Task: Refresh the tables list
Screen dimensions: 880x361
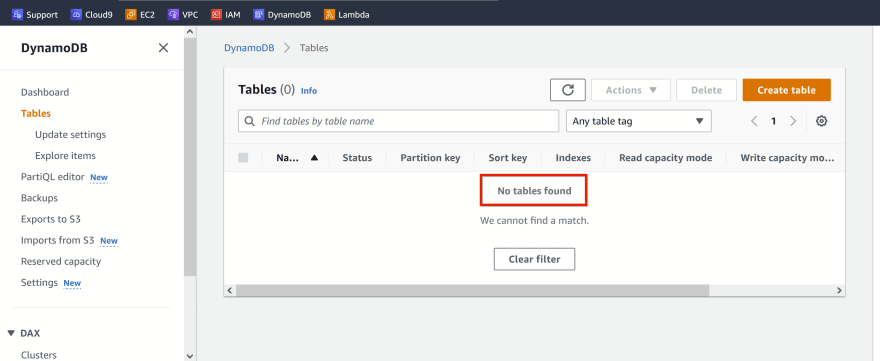Action: coord(568,90)
